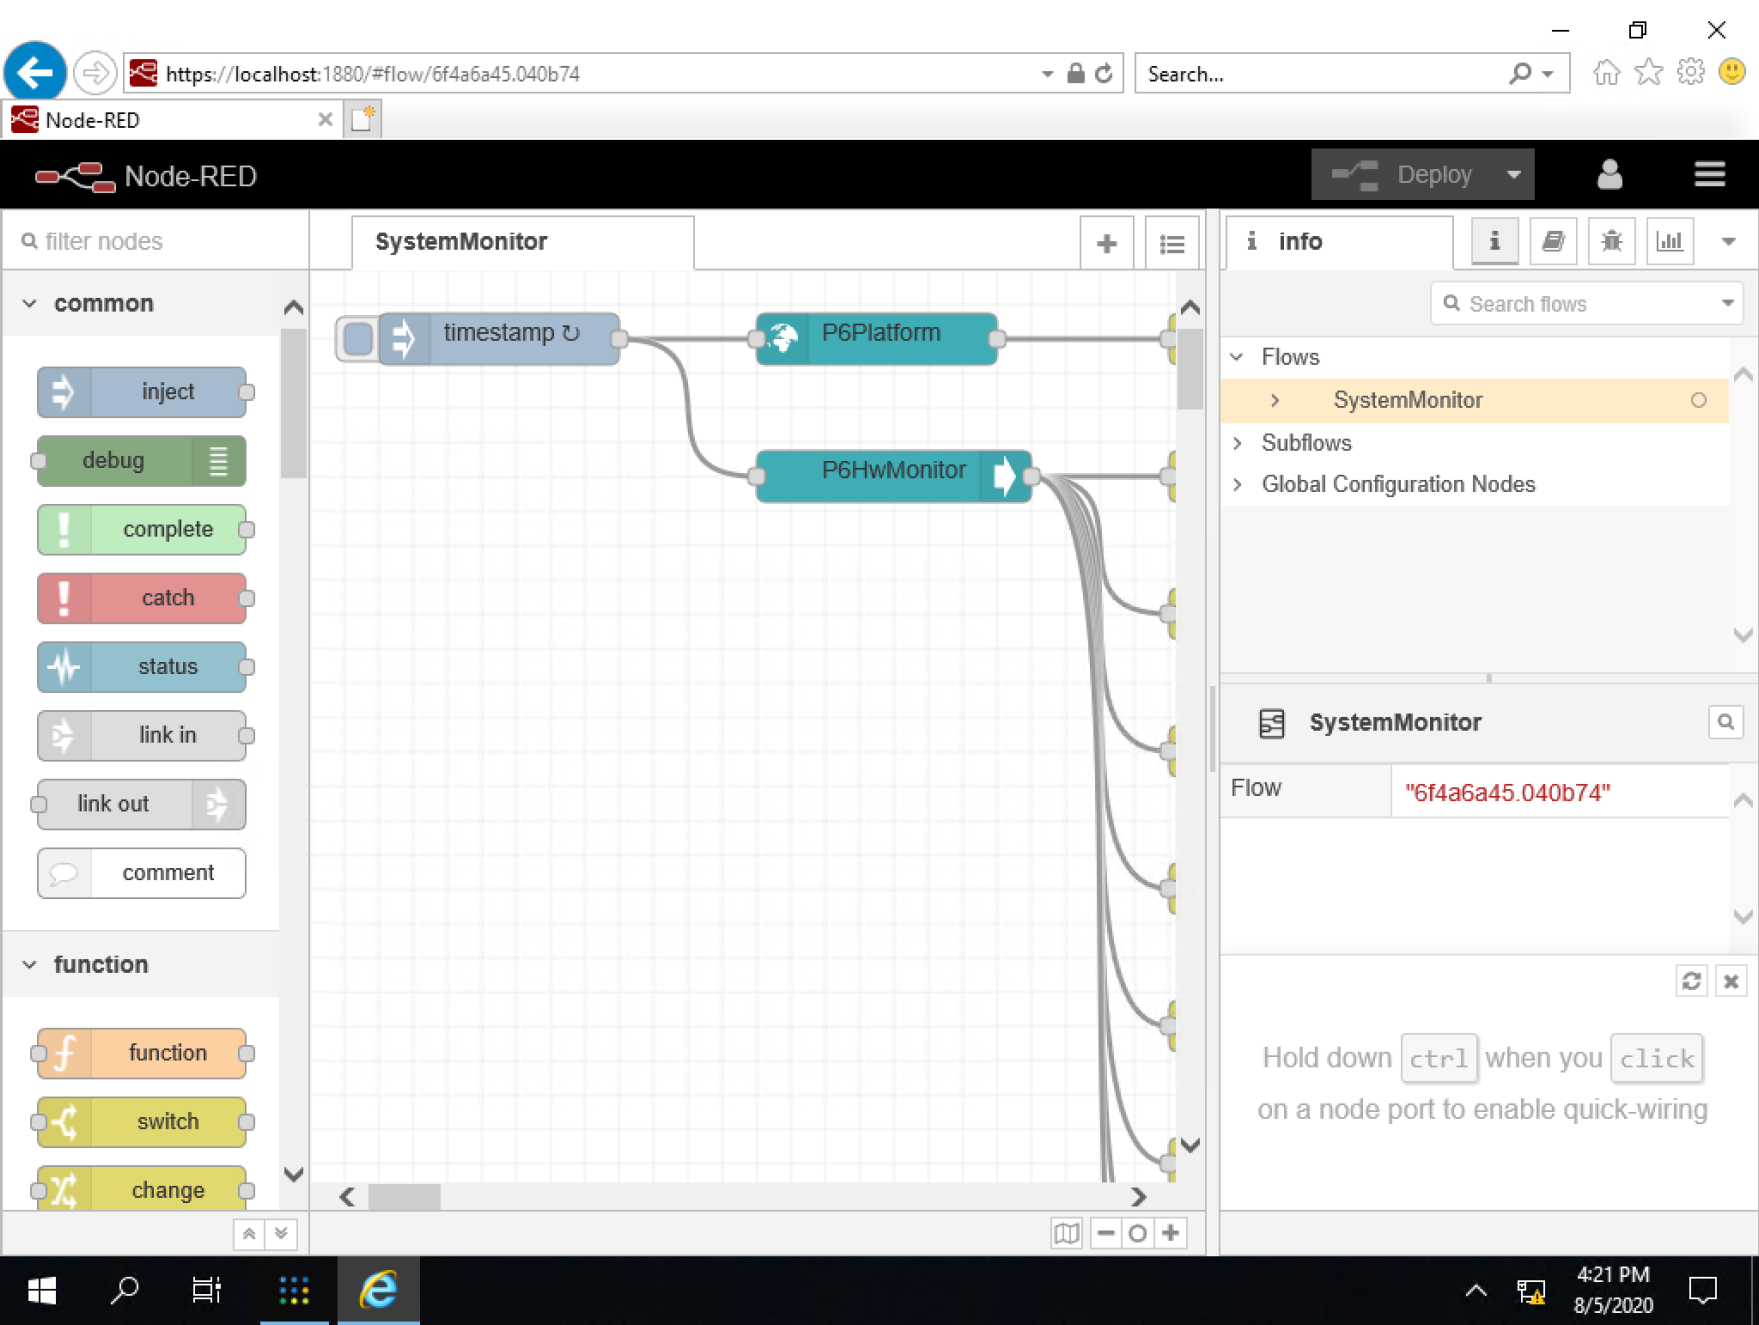Click the filter nodes search field
The height and width of the screenshot is (1325, 1759).
(x=160, y=241)
